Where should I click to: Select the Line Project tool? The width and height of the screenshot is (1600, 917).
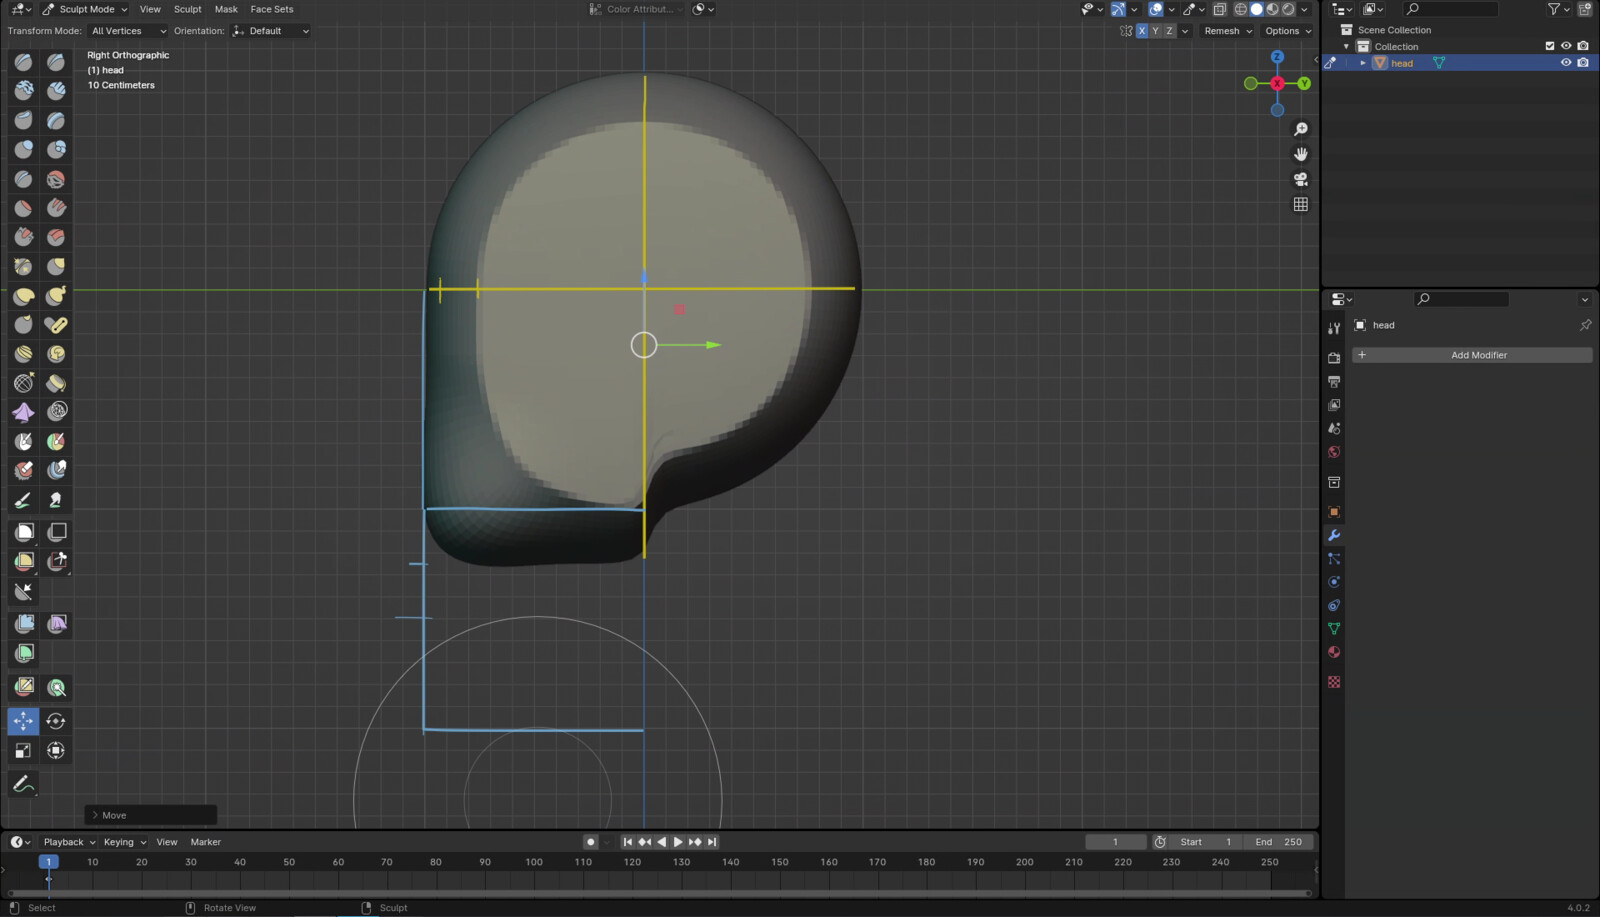23,592
